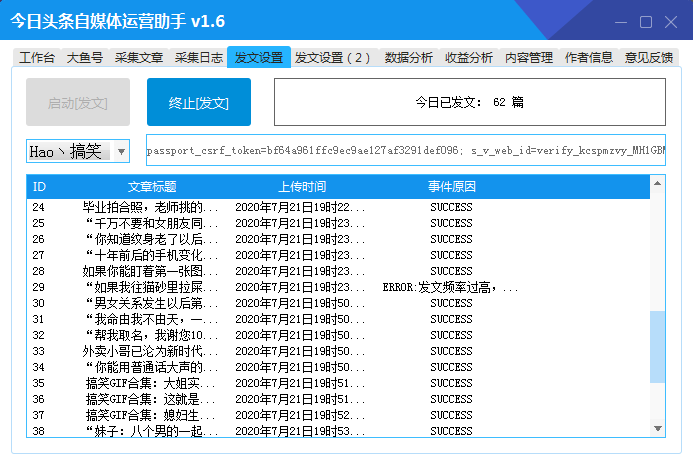This screenshot has width=693, height=465.
Task: Open the 作者信息 tab
Action: [589, 57]
